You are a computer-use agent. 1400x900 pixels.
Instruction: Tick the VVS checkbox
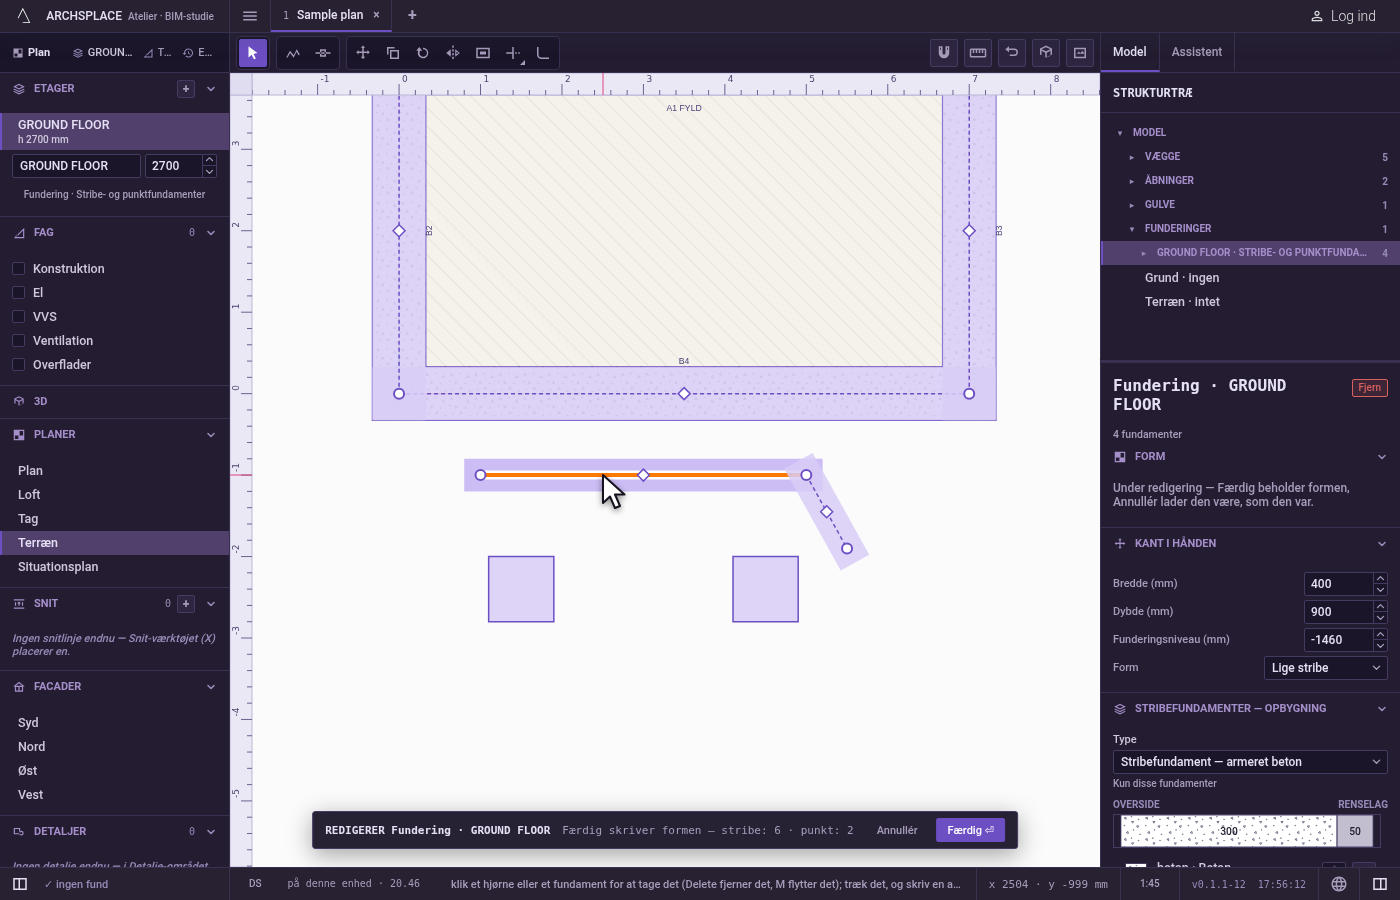(x=18, y=316)
